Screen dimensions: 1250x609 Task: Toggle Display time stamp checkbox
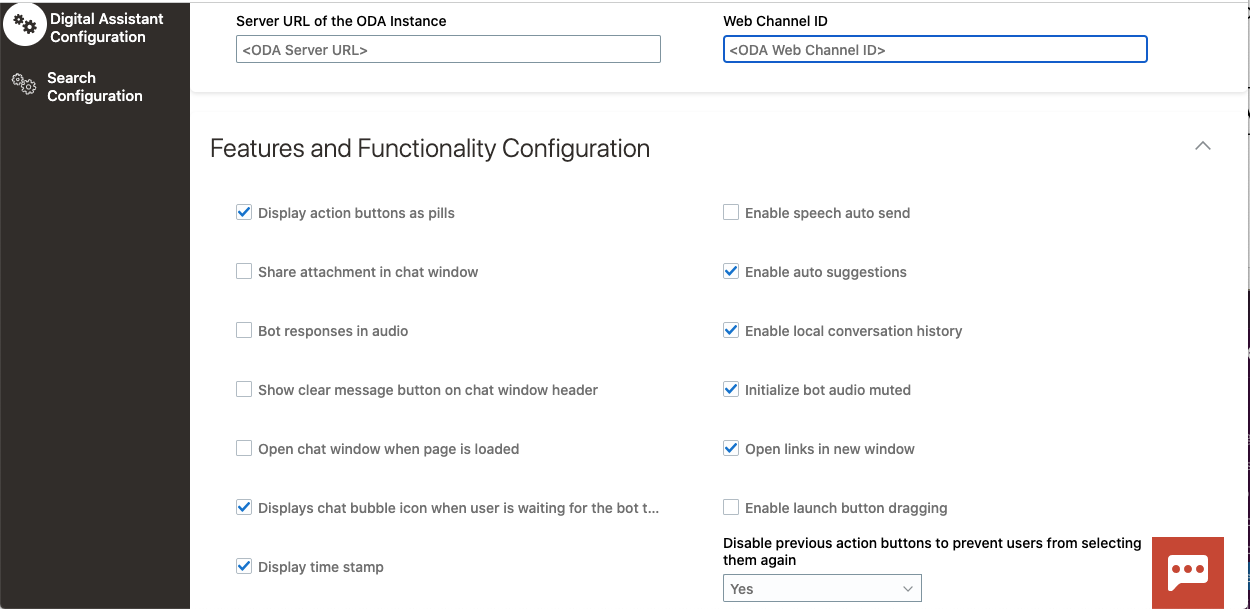(x=244, y=566)
